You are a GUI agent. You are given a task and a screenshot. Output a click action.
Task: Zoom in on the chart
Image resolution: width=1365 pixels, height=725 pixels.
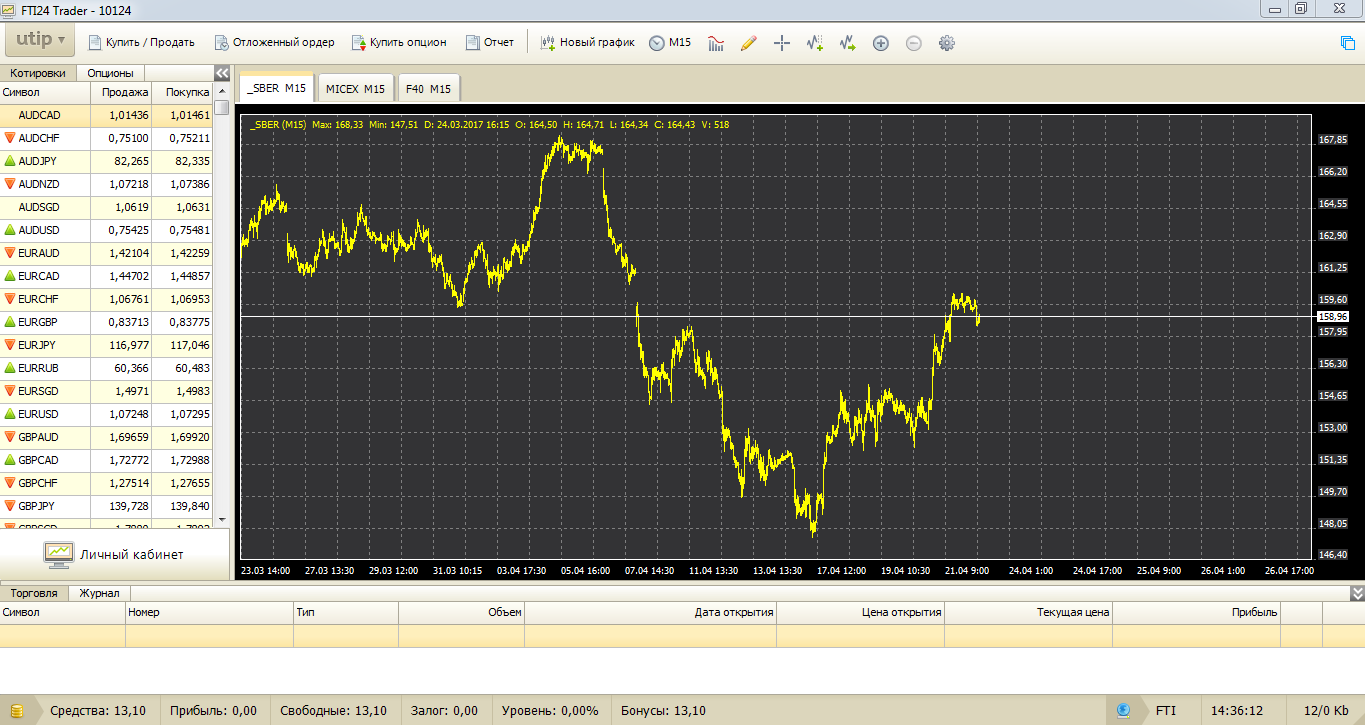point(881,43)
